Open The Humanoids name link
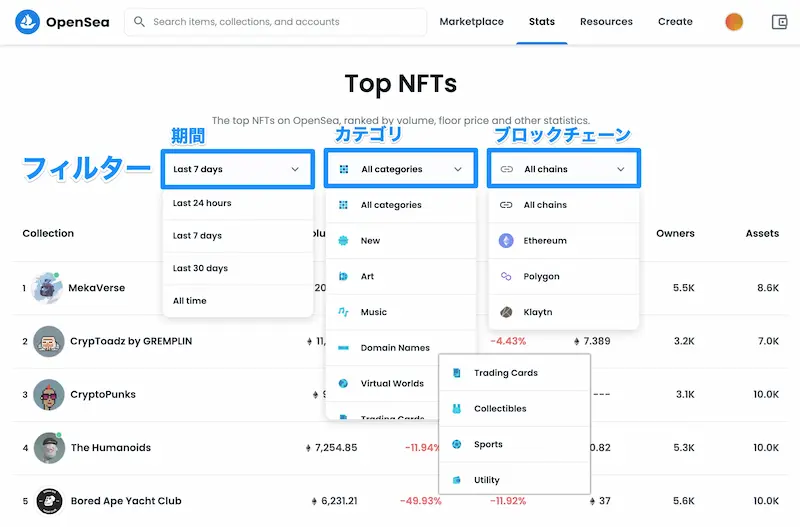 pyautogui.click(x=111, y=448)
